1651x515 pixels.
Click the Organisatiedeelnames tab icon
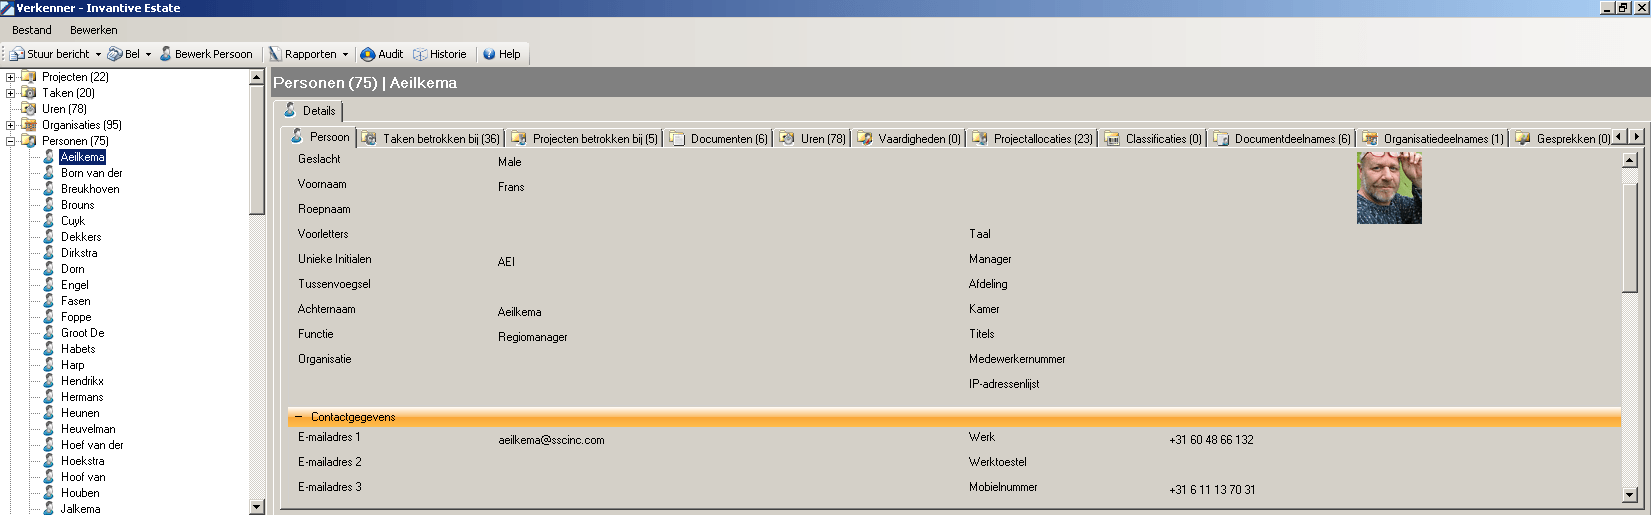click(x=1370, y=139)
